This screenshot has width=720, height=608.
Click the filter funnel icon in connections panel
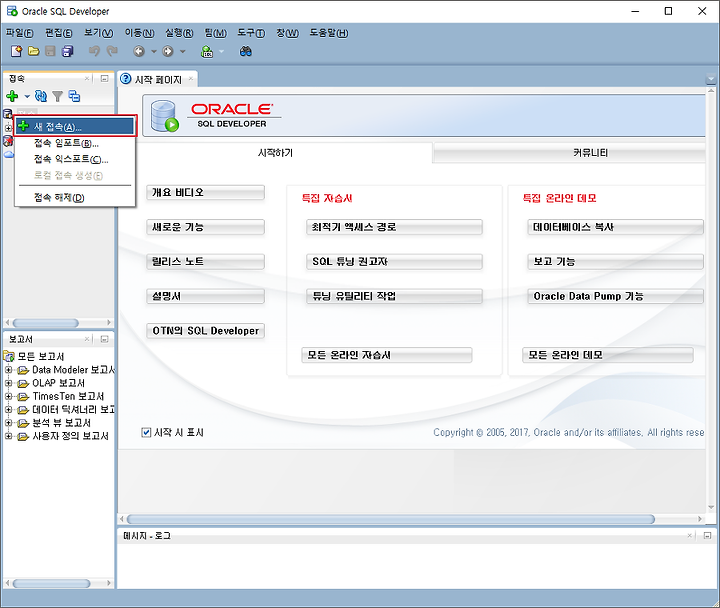coord(57,96)
